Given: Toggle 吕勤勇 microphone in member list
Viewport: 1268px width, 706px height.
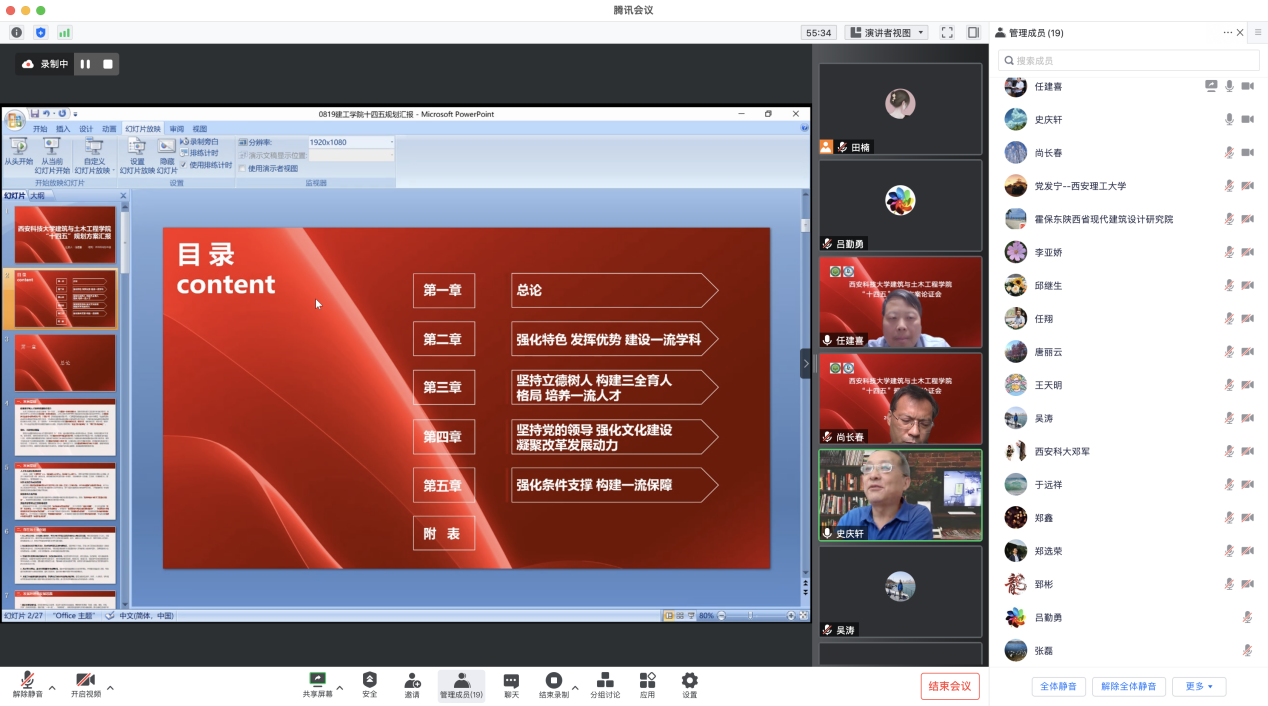Looking at the screenshot, I should pos(1247,617).
